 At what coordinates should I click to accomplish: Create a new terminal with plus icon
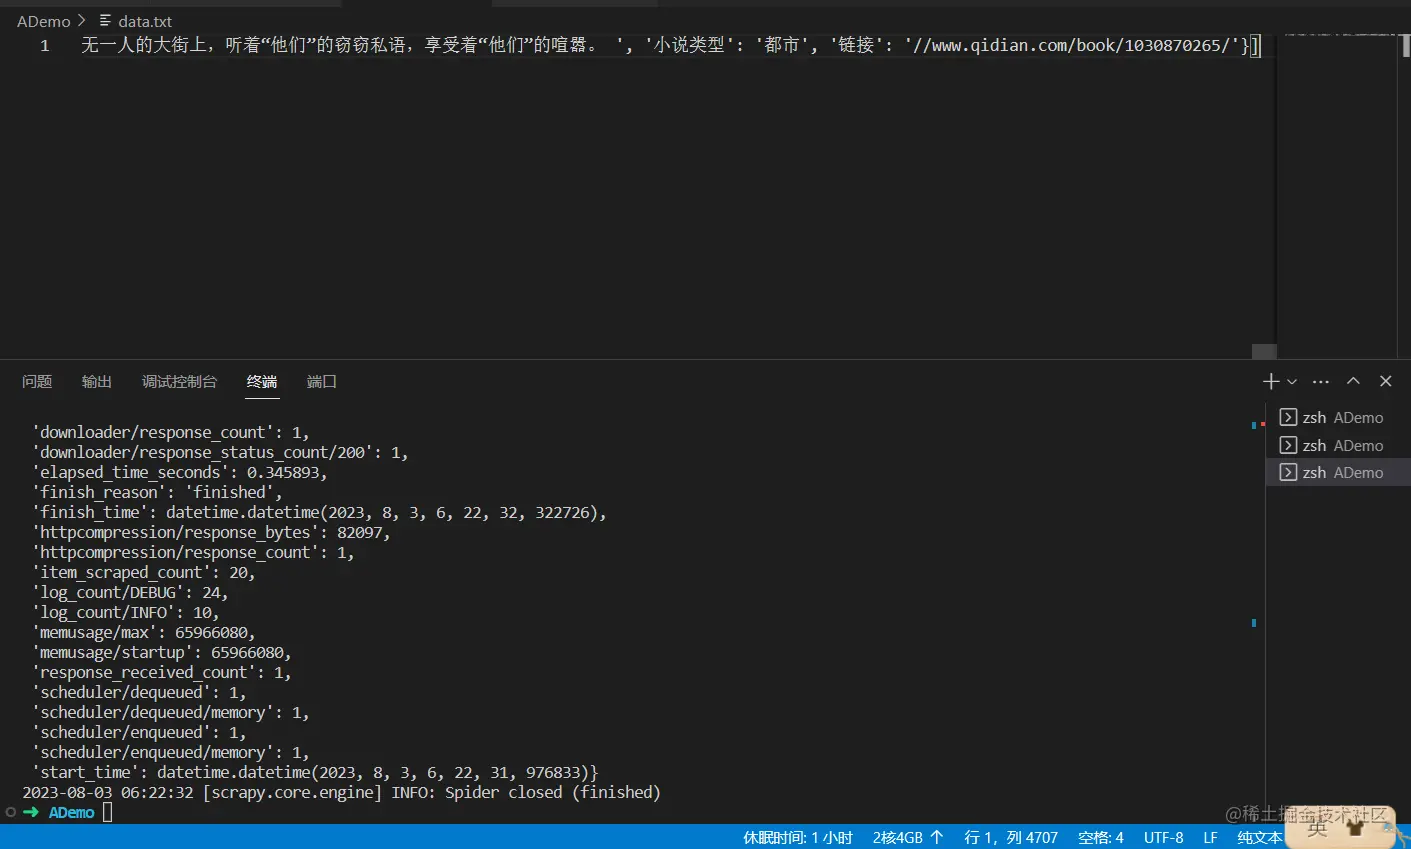pos(1271,381)
